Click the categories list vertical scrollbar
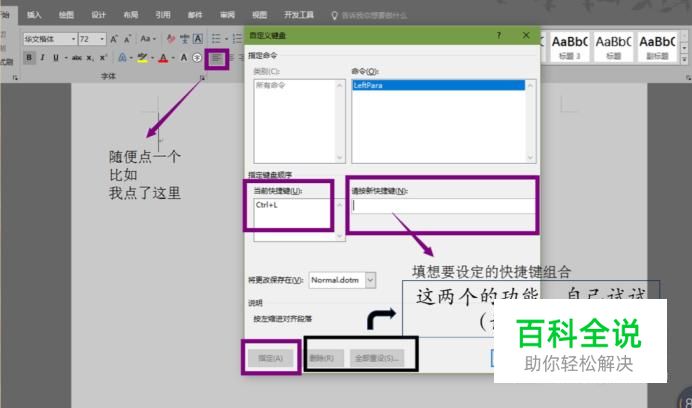The height and width of the screenshot is (408, 692). click(340, 121)
